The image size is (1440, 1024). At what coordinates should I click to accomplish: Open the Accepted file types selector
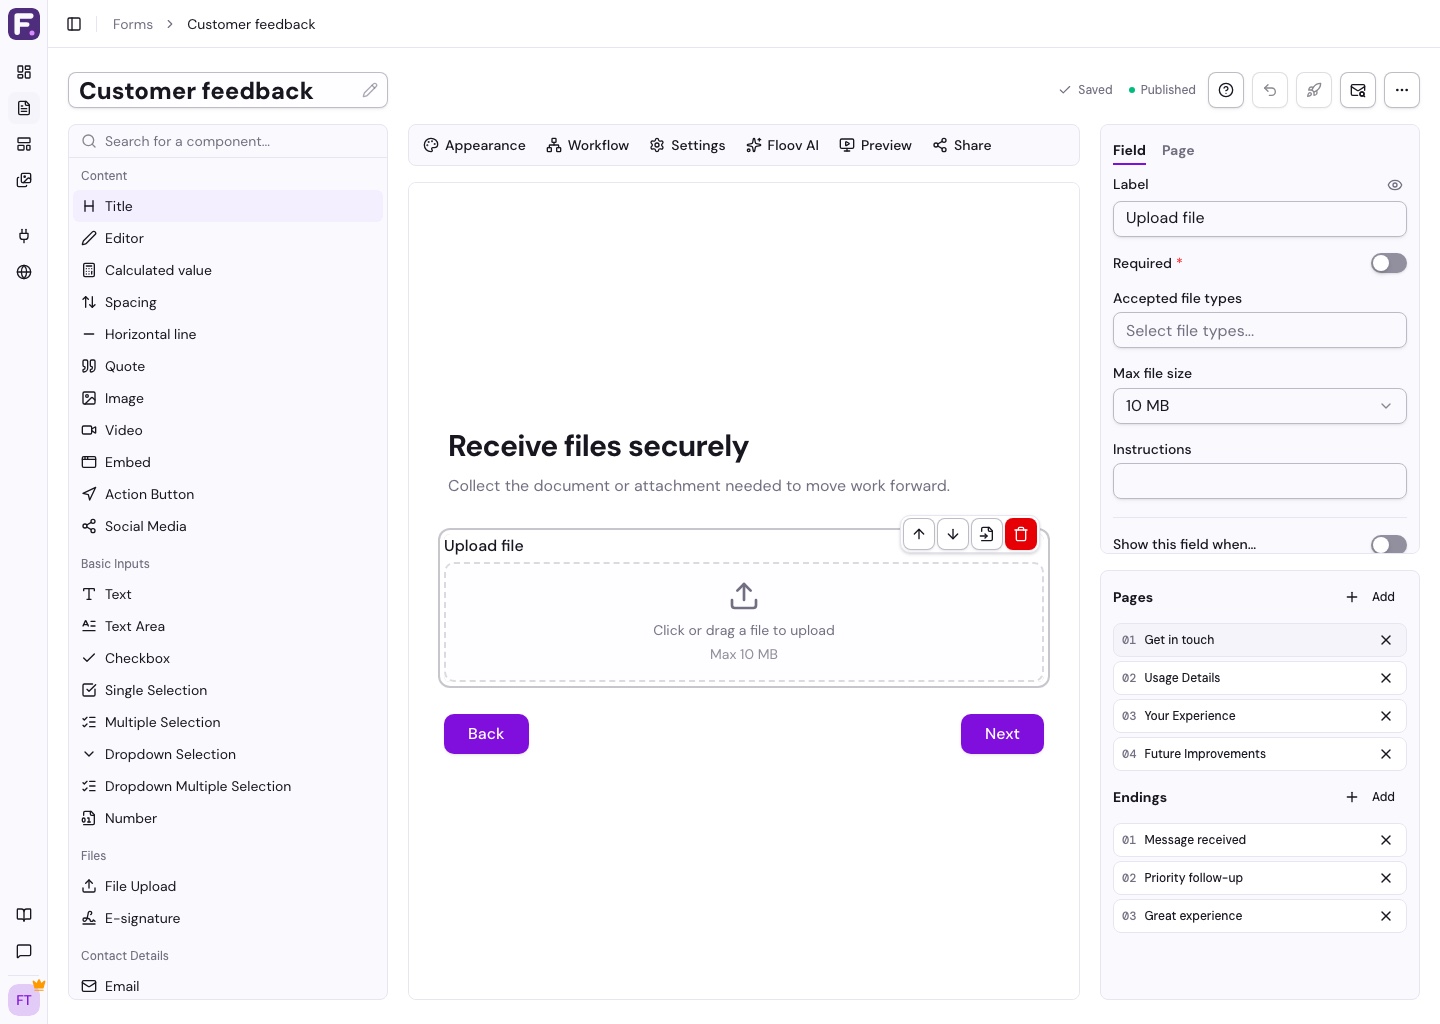click(1259, 330)
